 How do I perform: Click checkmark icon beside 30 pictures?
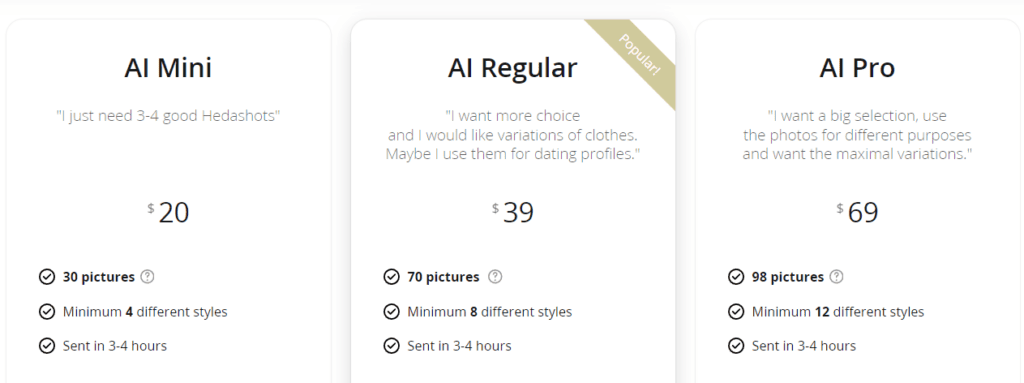pos(47,277)
